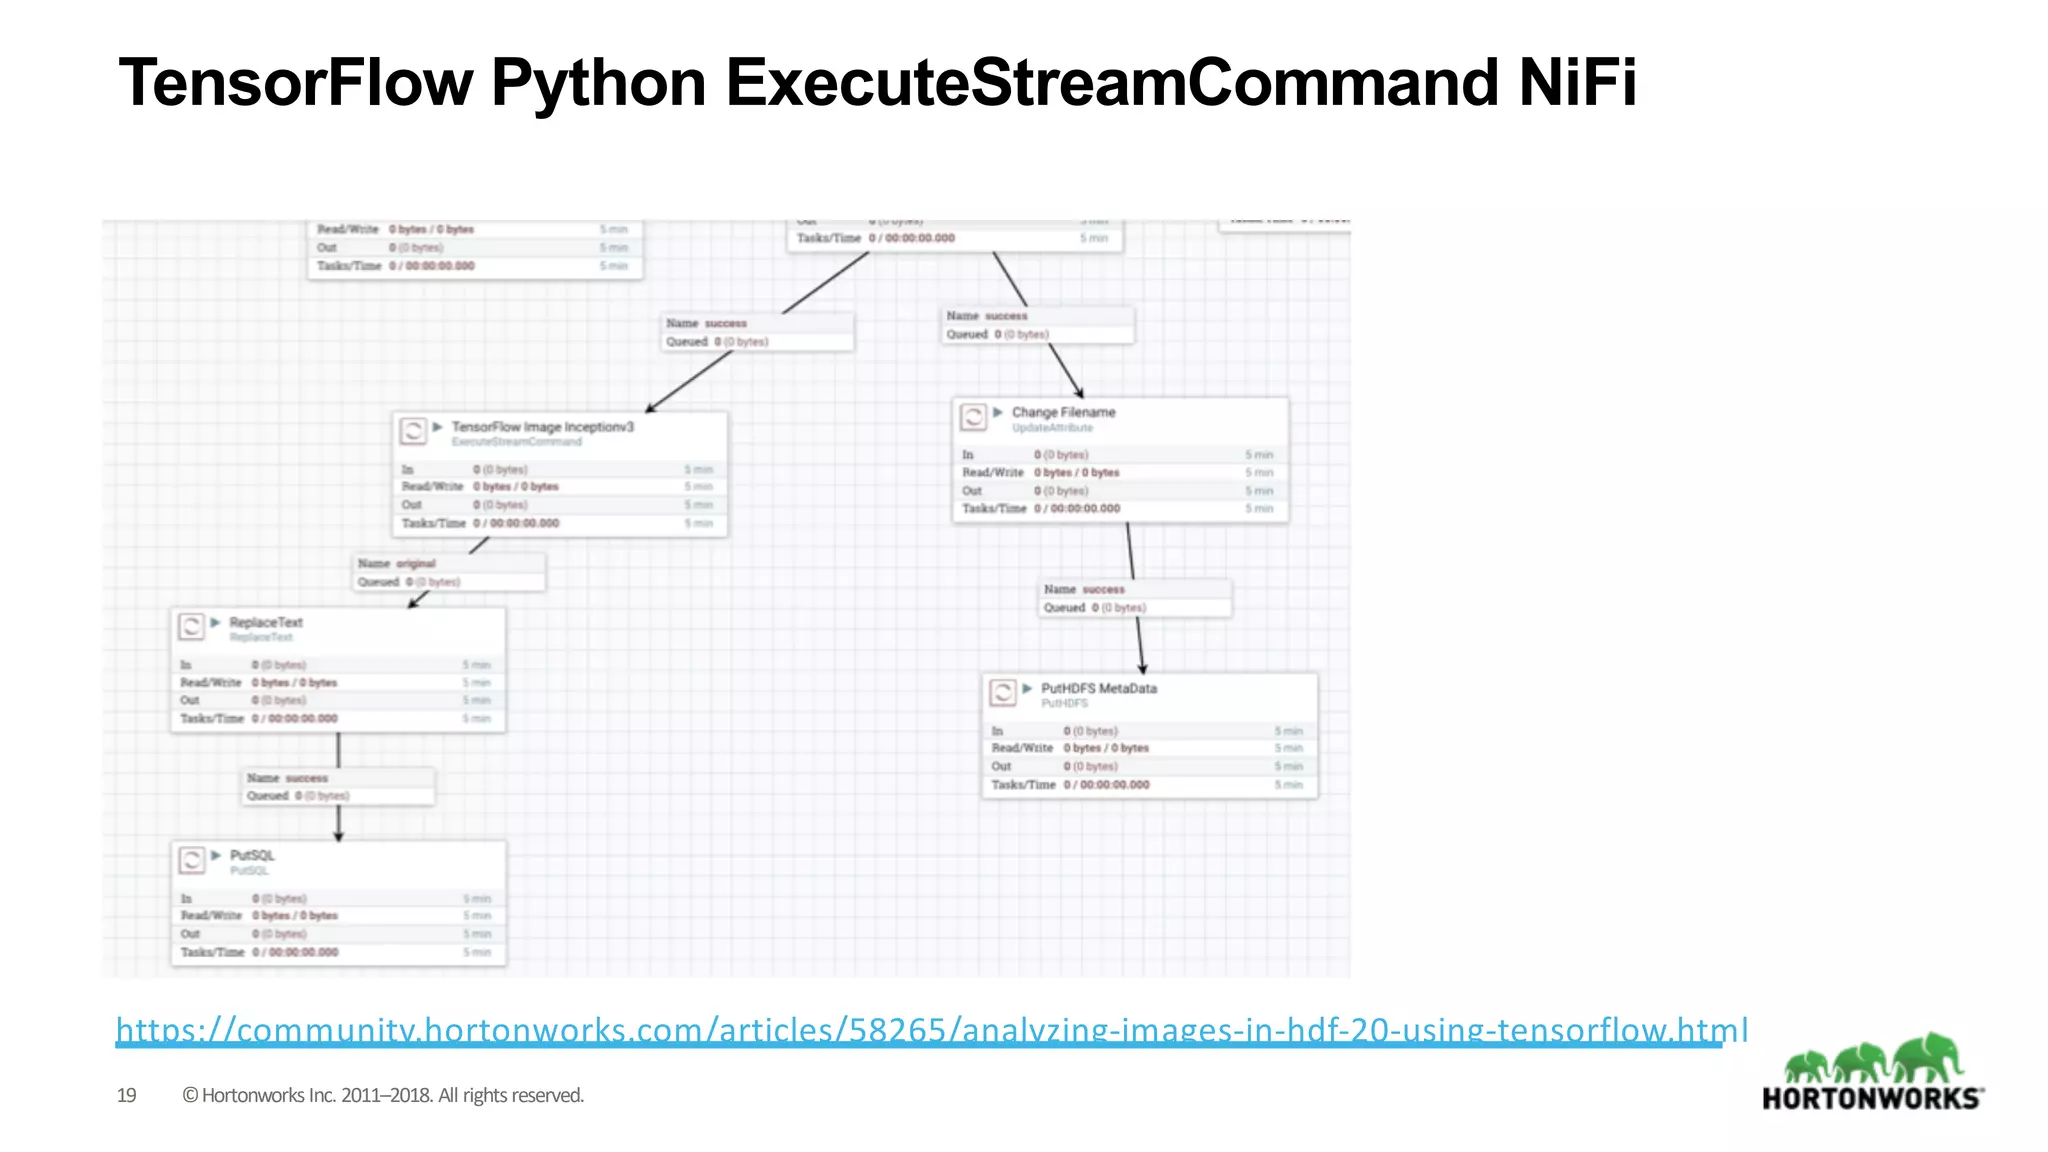Screen dimensions: 2048x1152
Task: Click the success connection above PutSQL
Action: click(x=339, y=786)
